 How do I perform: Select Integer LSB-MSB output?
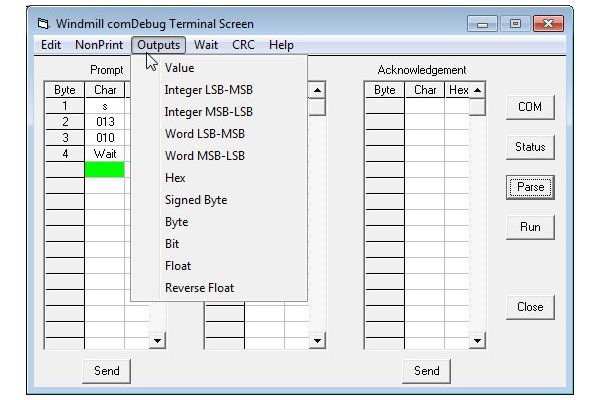click(219, 90)
